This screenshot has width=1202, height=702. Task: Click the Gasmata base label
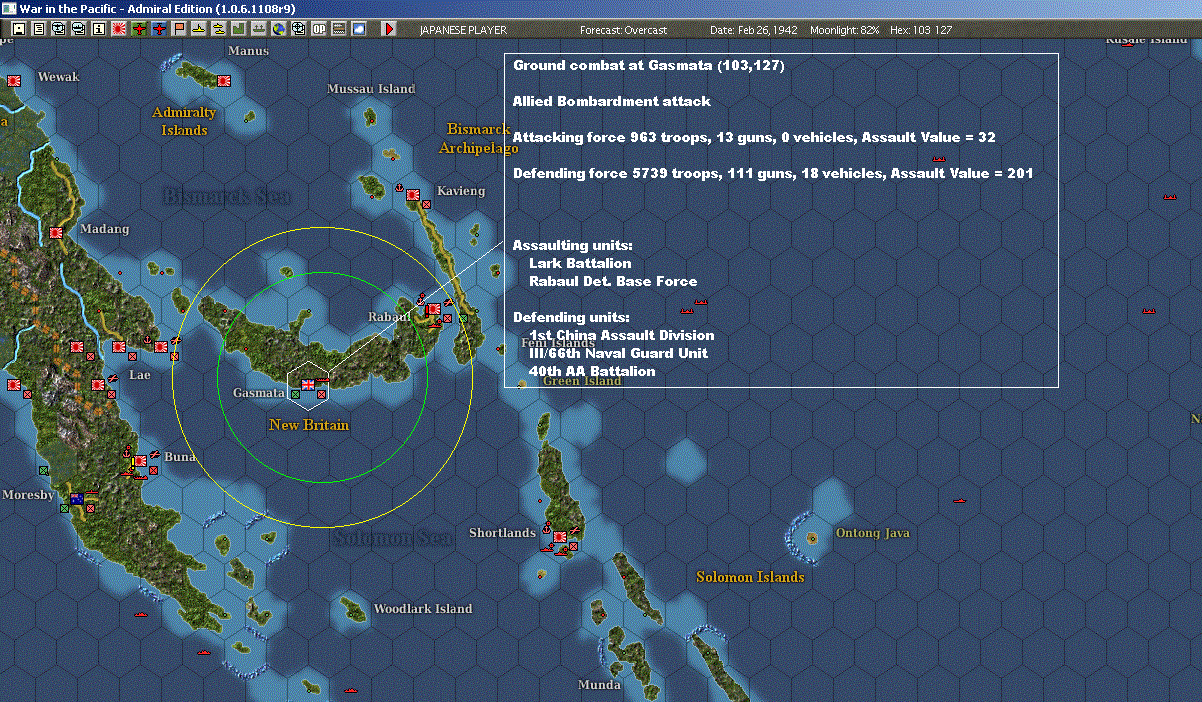click(259, 393)
